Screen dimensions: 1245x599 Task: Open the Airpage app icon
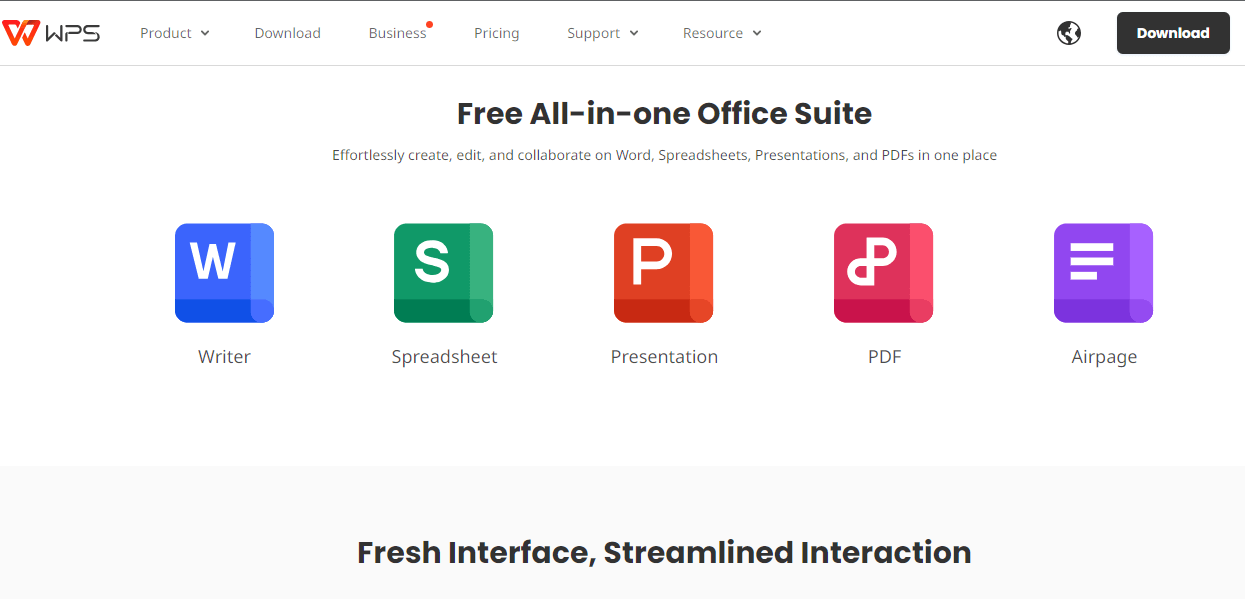1103,272
